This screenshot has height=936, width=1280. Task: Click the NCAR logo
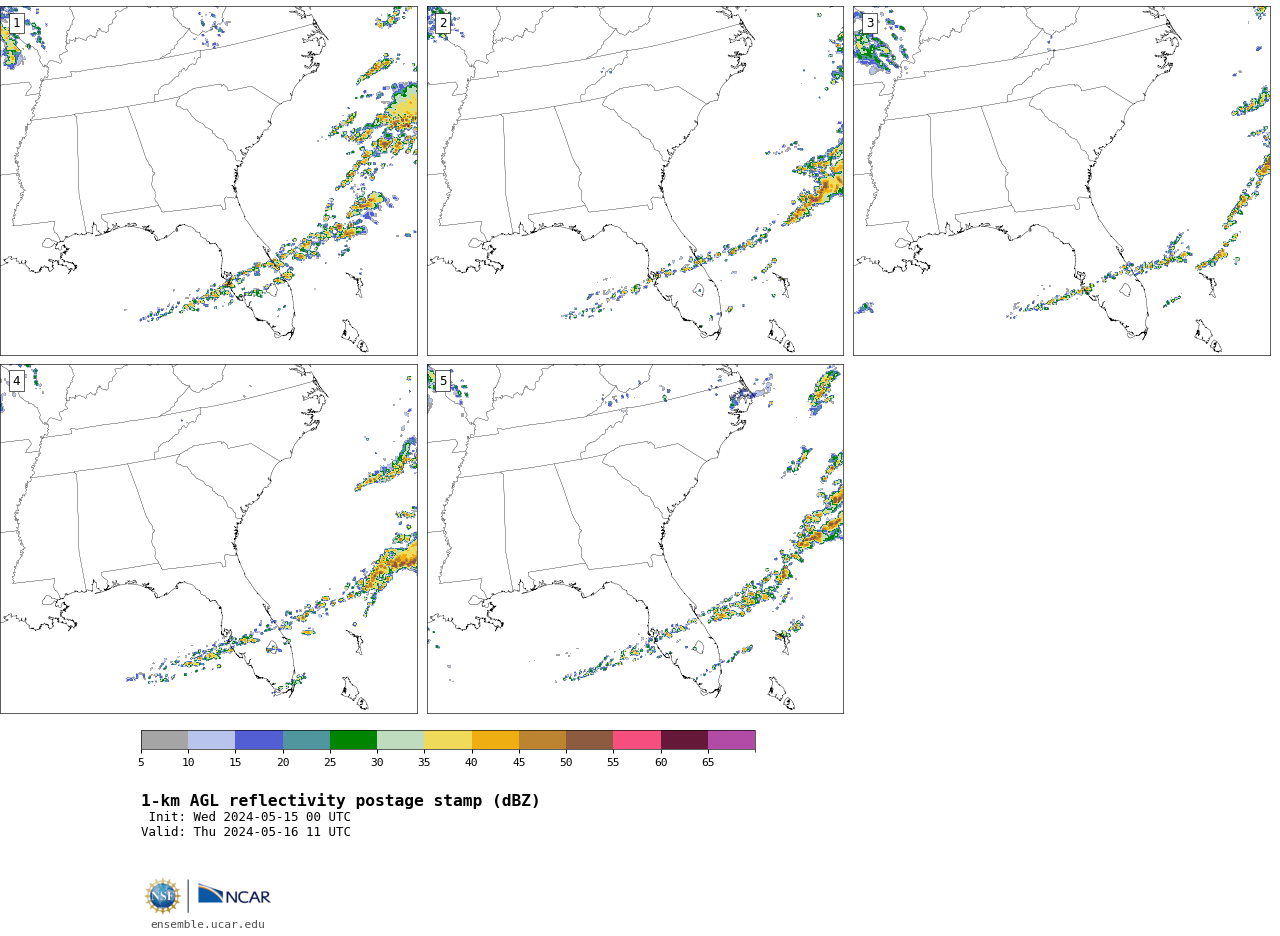click(x=234, y=895)
